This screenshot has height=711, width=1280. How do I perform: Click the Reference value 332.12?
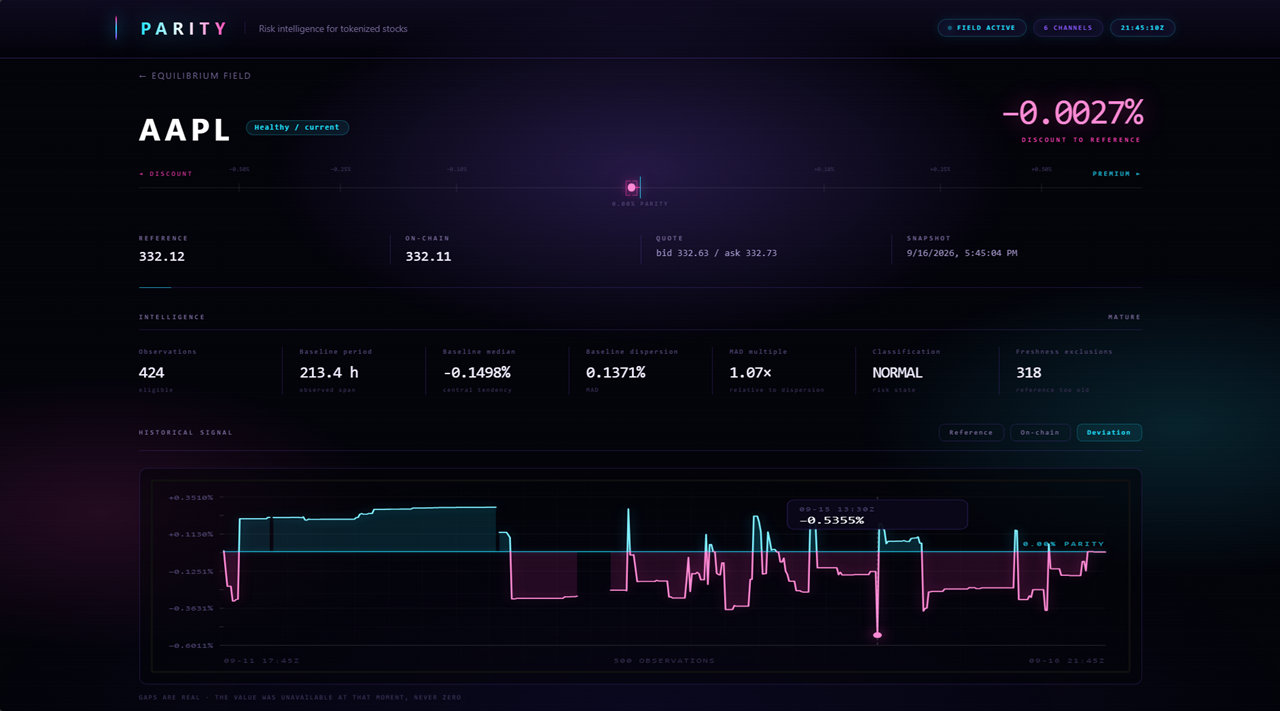point(162,257)
